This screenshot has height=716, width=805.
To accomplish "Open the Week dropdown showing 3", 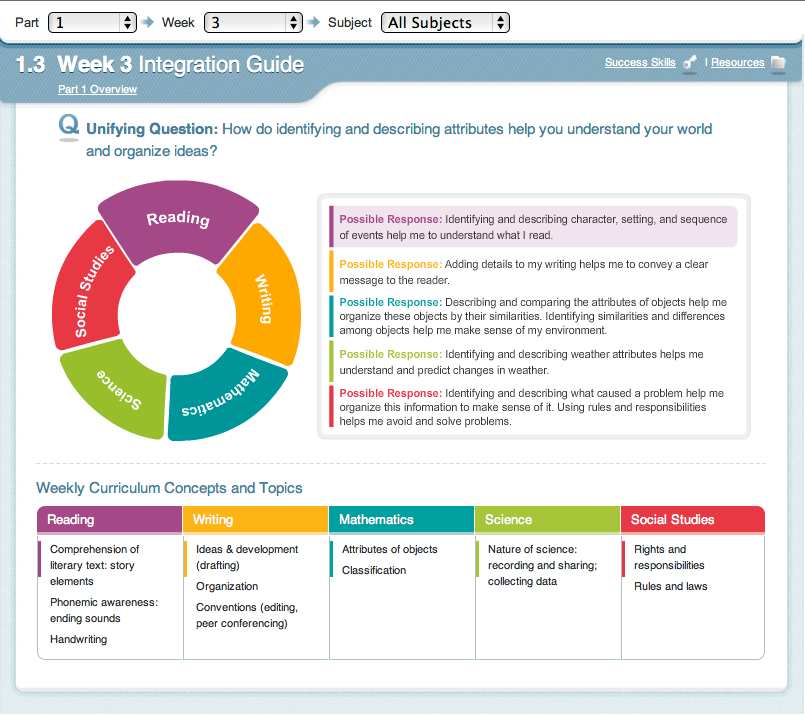I will tap(253, 23).
